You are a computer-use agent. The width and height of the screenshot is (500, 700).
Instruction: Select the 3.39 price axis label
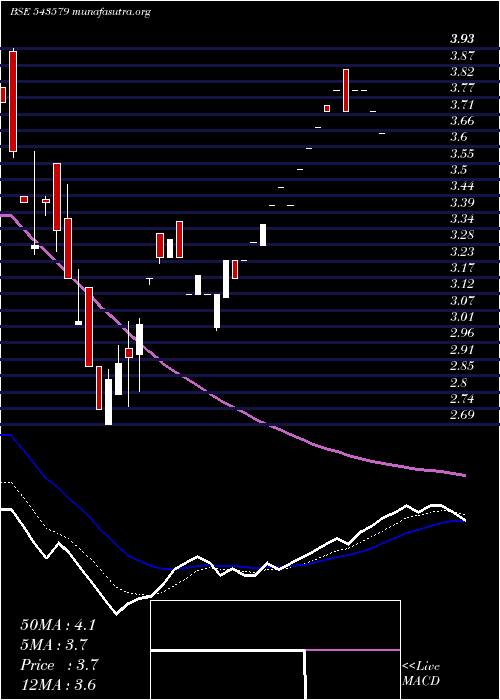[462, 203]
